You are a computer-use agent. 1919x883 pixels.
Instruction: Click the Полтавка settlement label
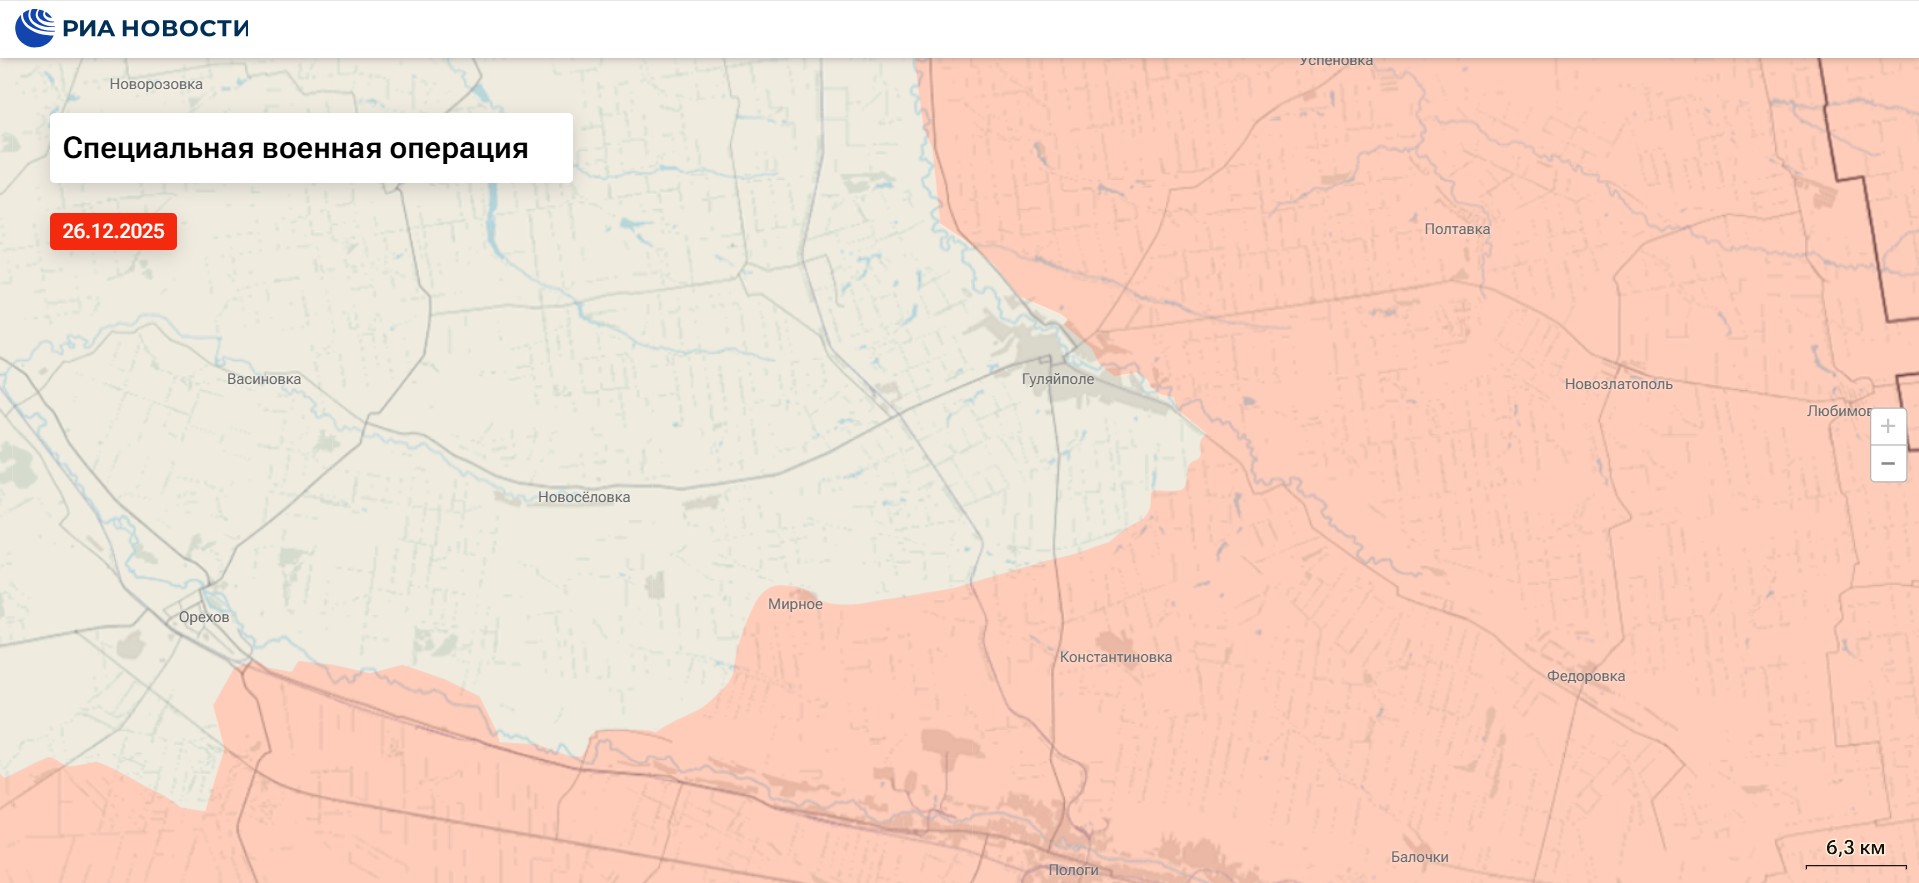(1457, 229)
